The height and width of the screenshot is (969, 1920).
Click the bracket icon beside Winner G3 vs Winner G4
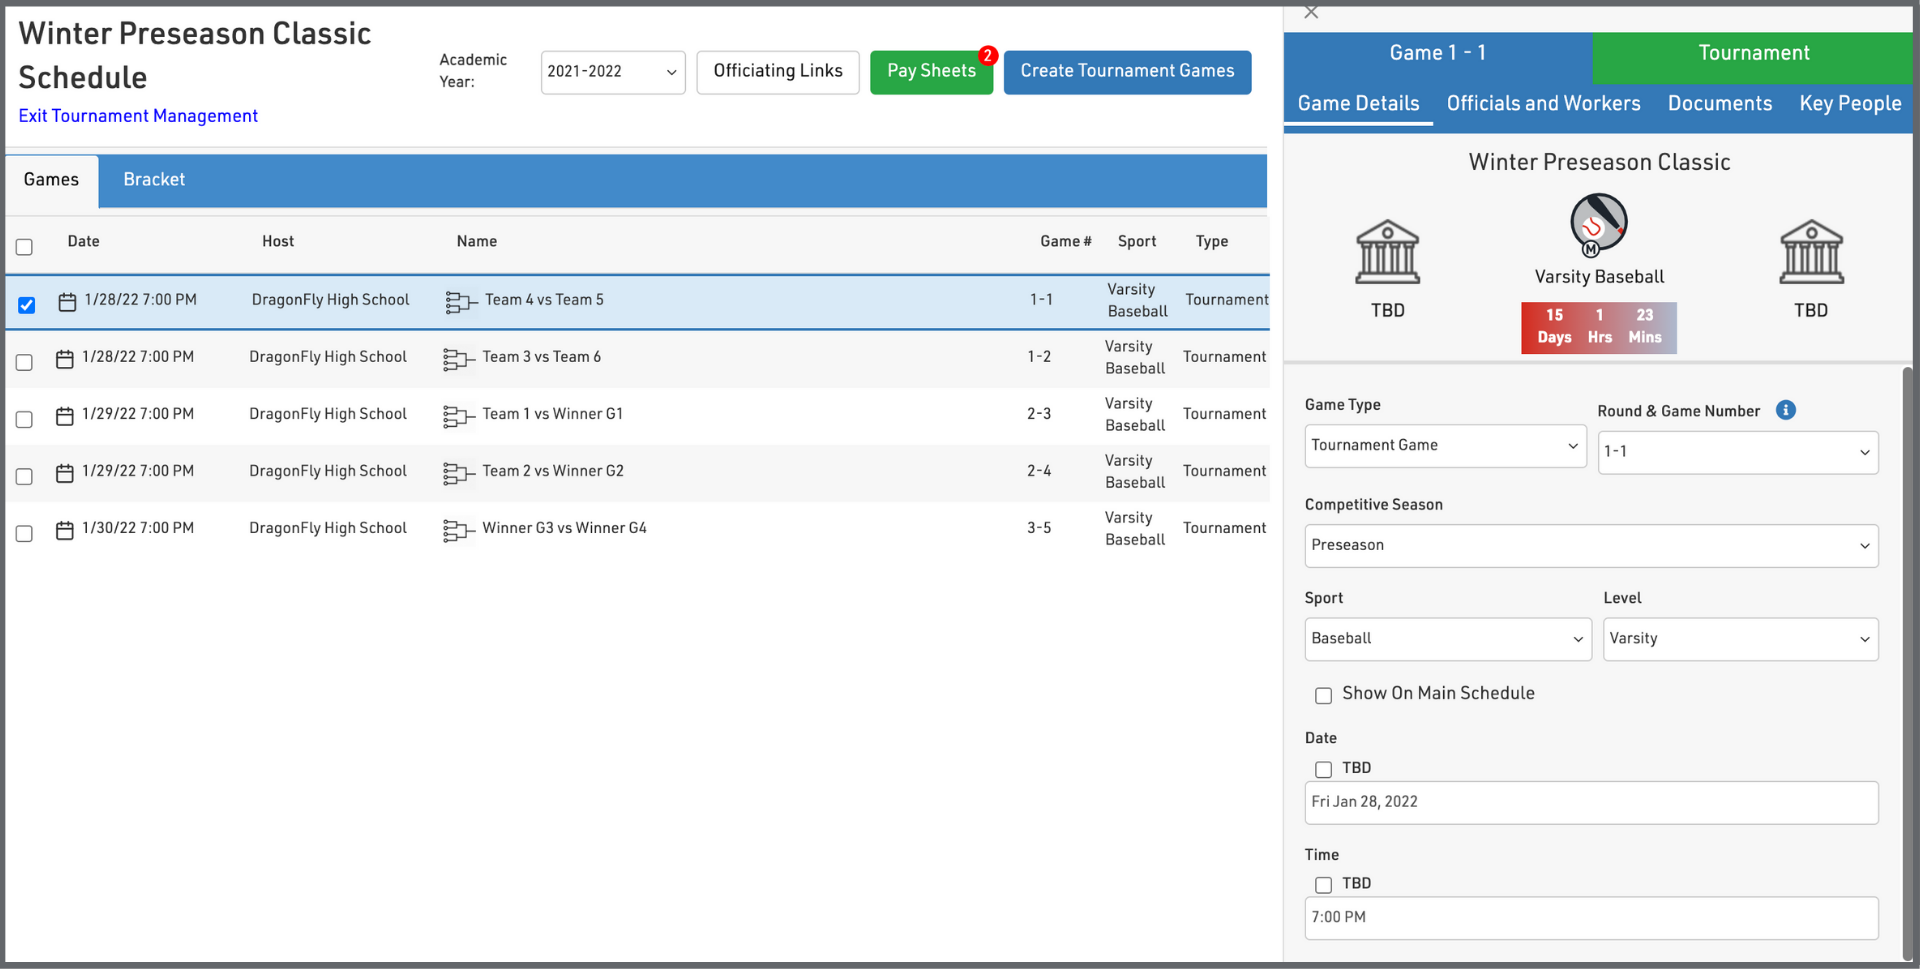458,530
